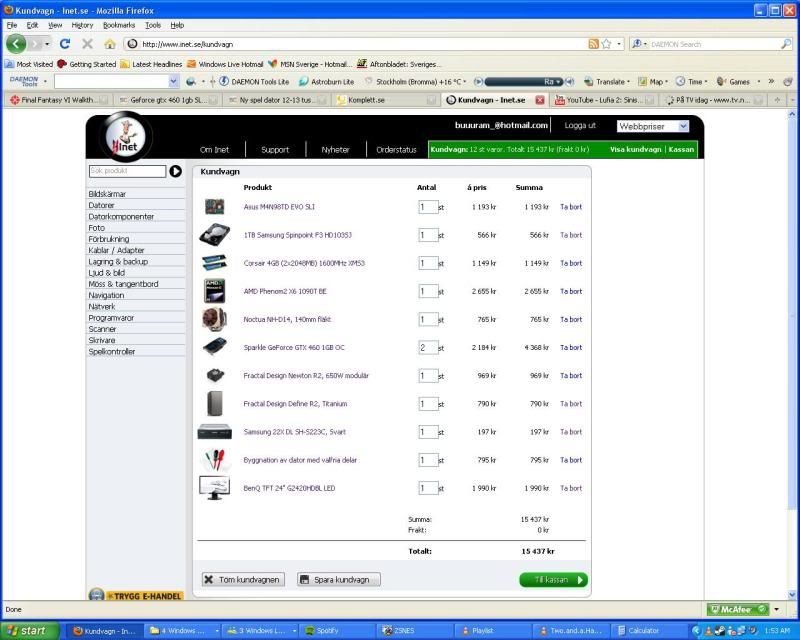Click the bookmark star in address bar
This screenshot has width=800, height=640.
click(x=606, y=44)
